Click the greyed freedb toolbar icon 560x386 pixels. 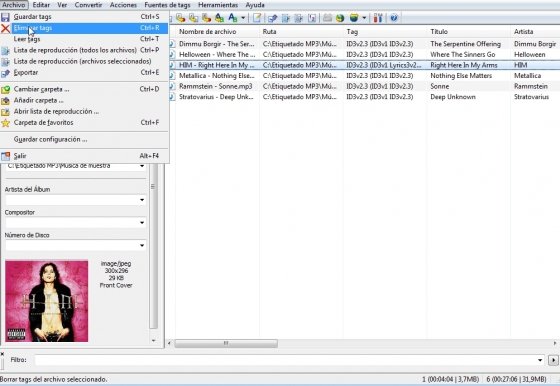(327, 18)
